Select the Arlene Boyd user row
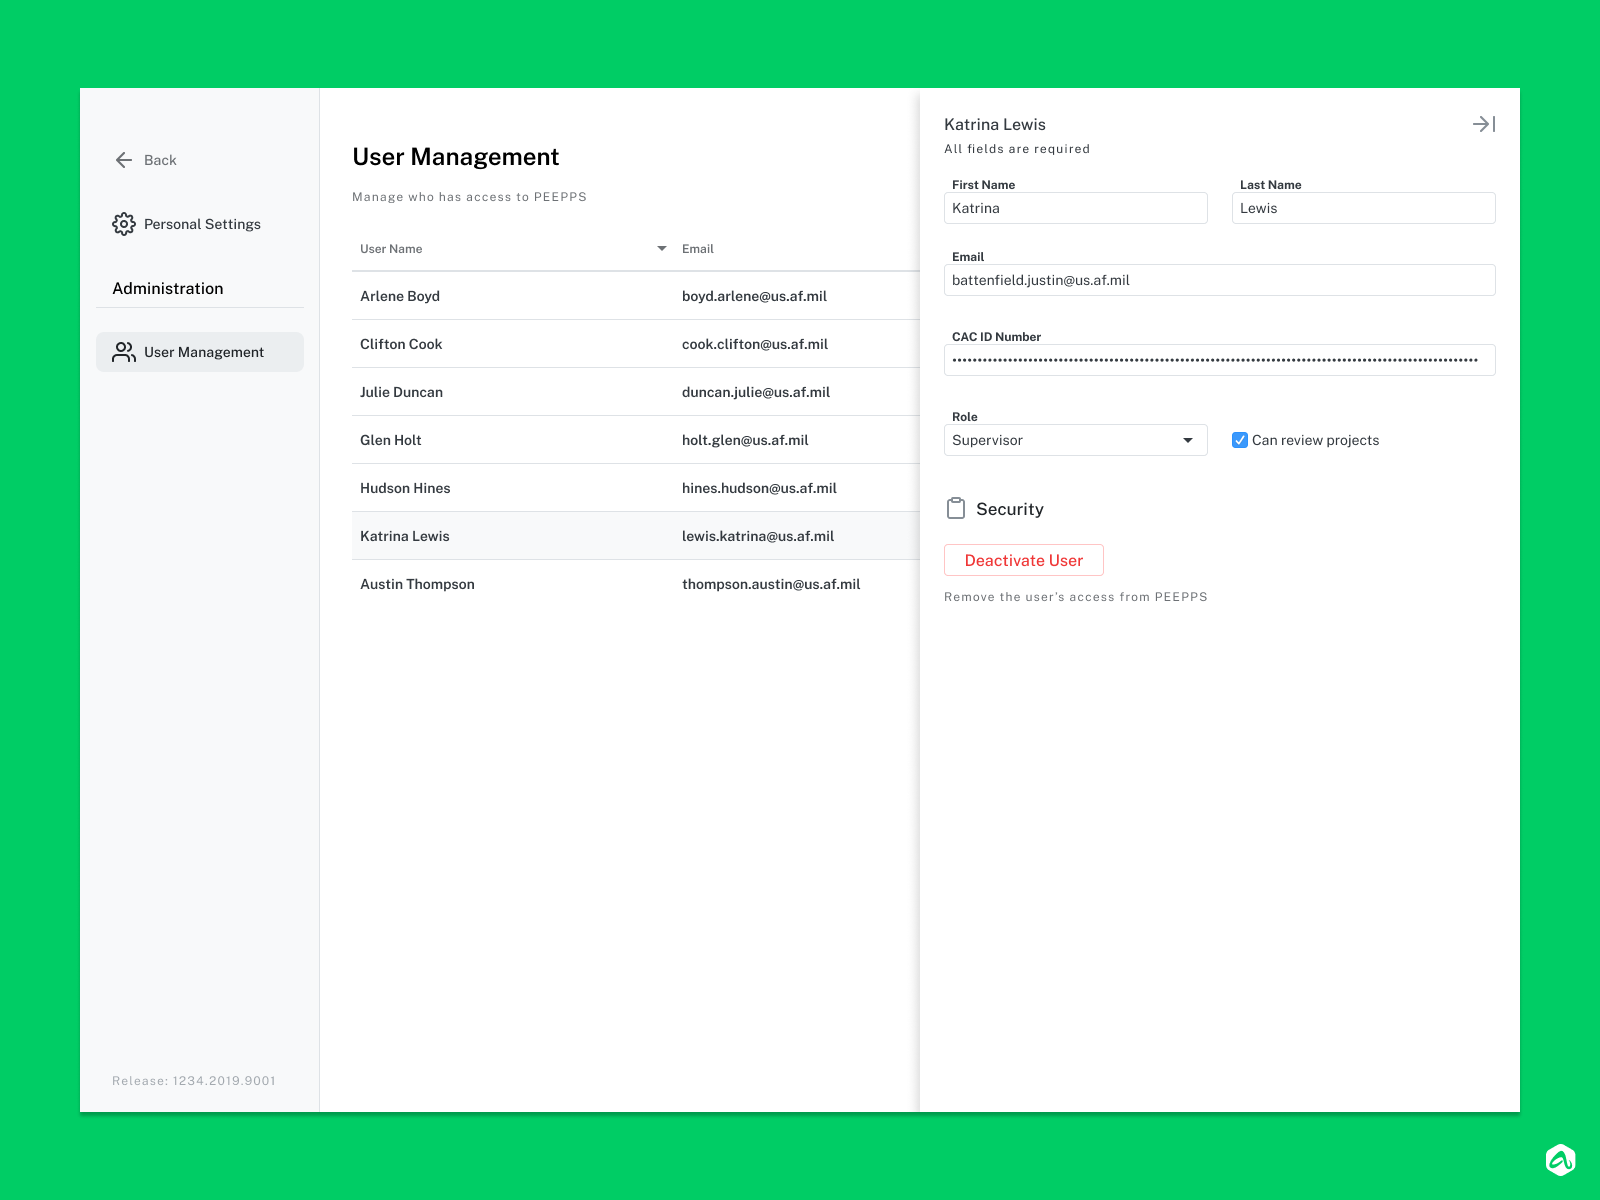Viewport: 1600px width, 1200px height. (x=636, y=296)
